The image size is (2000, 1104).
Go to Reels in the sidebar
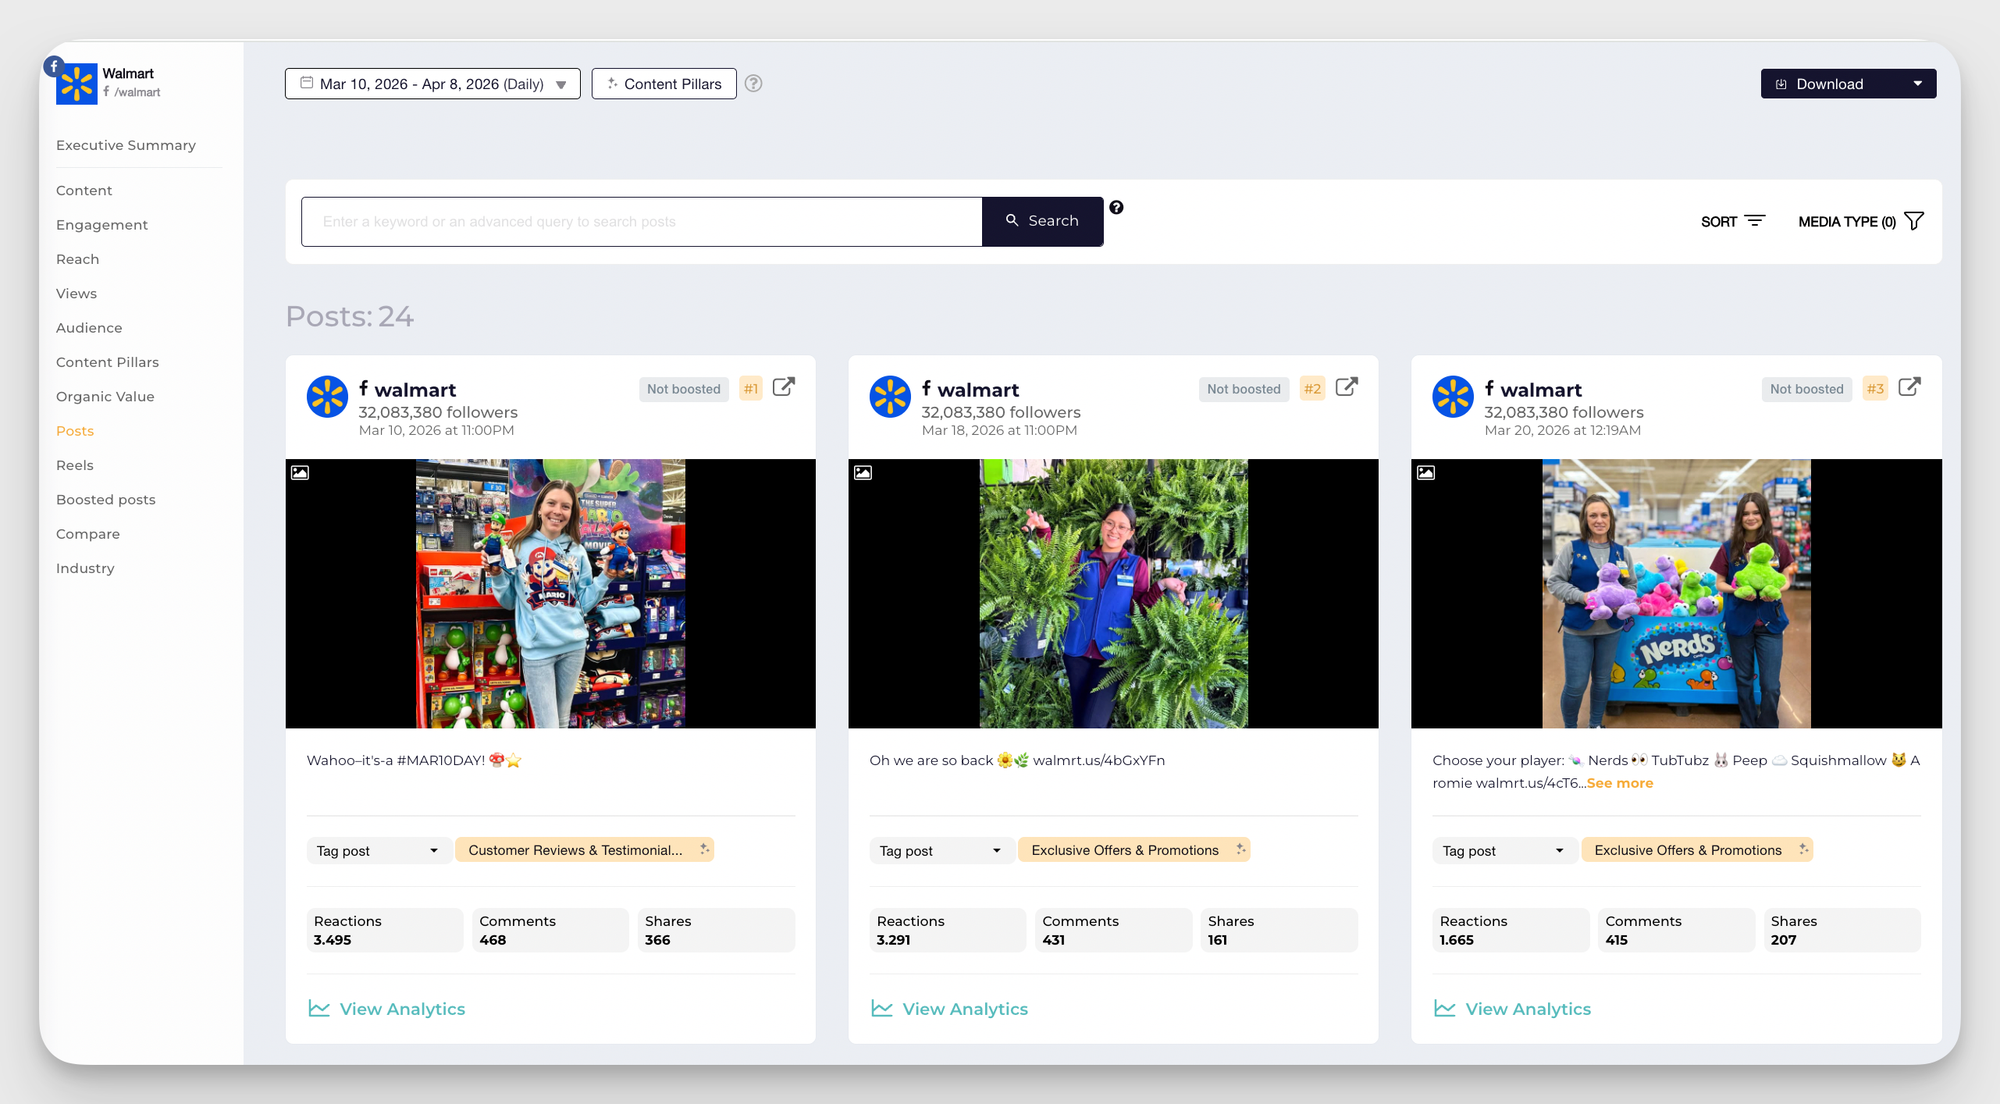(75, 465)
